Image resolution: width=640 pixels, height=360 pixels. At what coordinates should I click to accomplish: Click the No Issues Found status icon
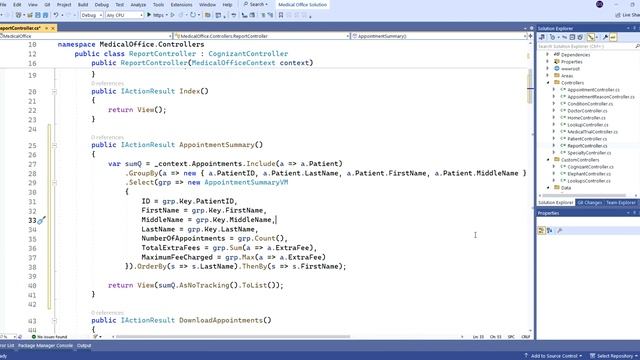(34, 337)
